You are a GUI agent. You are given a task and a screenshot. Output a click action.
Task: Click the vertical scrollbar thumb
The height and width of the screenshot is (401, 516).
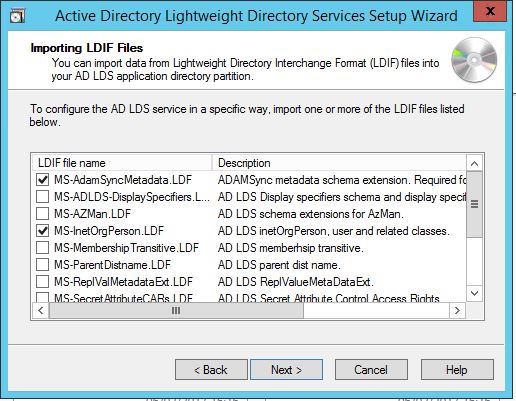pos(474,204)
